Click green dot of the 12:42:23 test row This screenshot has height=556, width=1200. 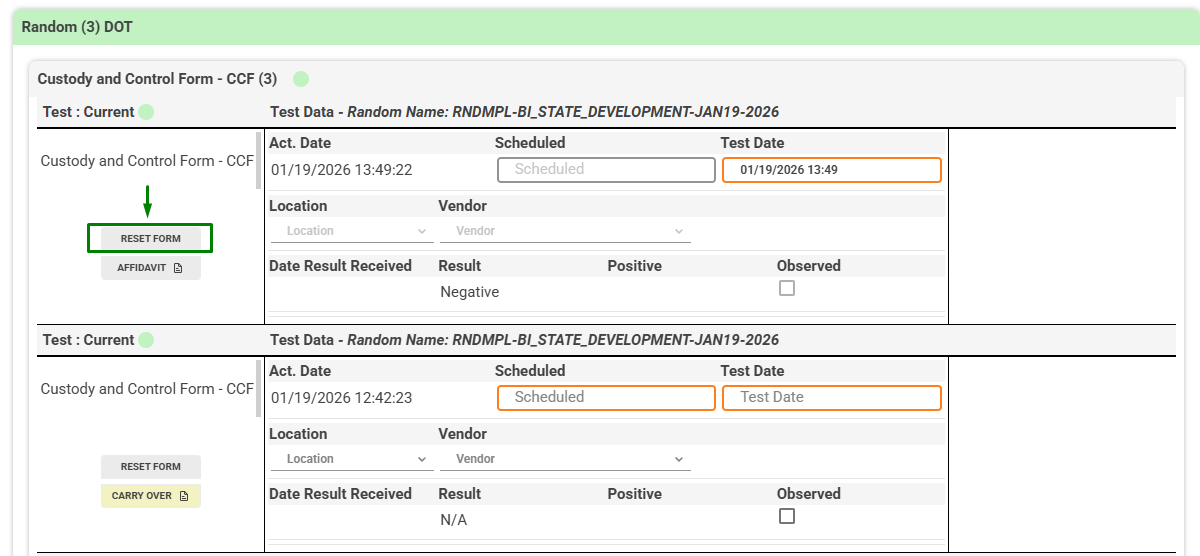tap(146, 340)
